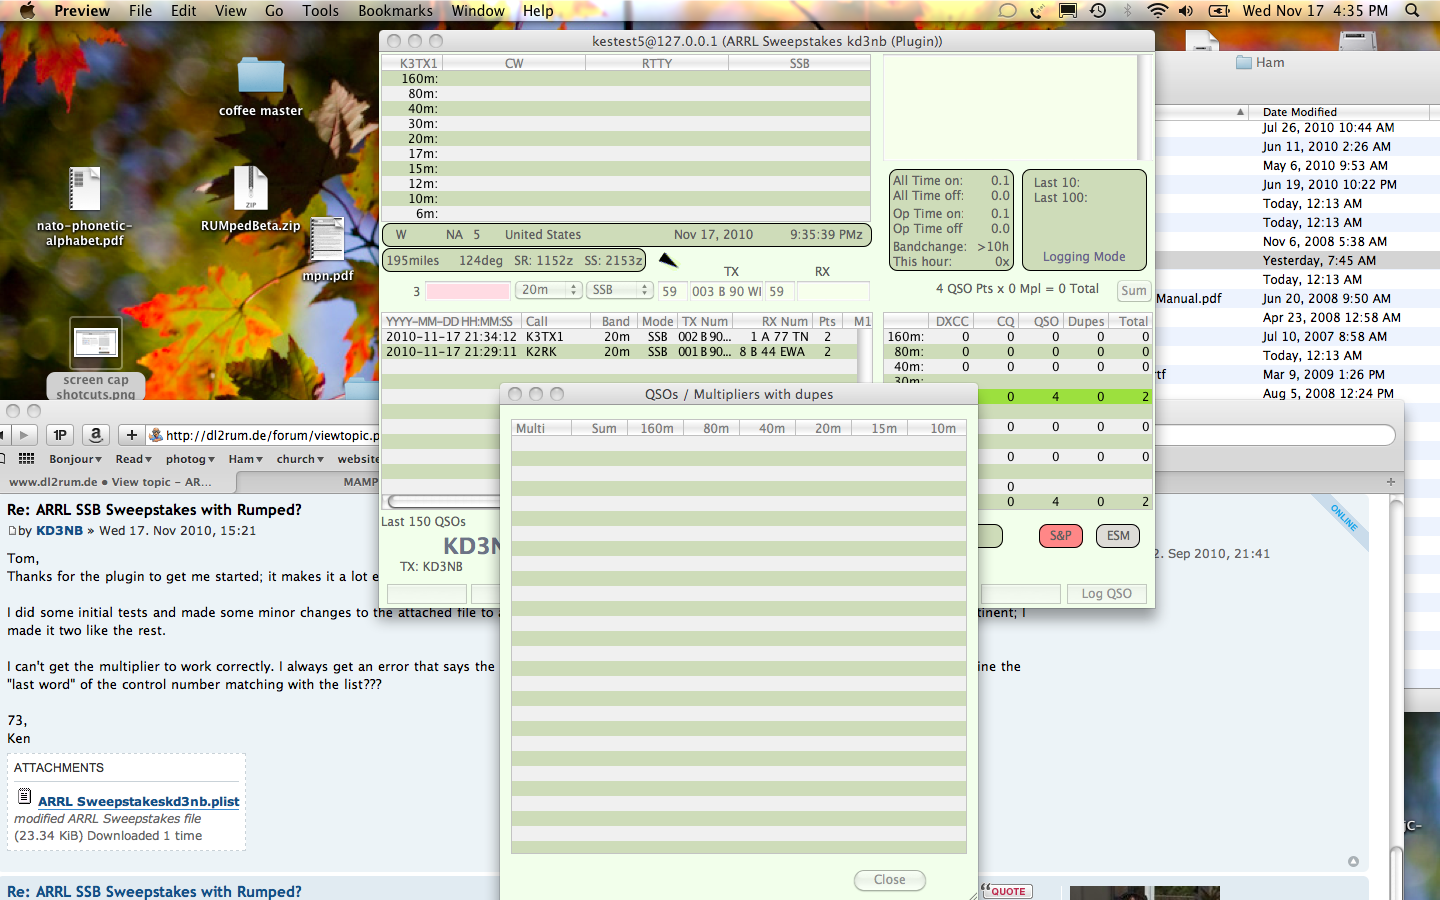Select the RUMpedBeta.zip archive icon

pos(250,188)
